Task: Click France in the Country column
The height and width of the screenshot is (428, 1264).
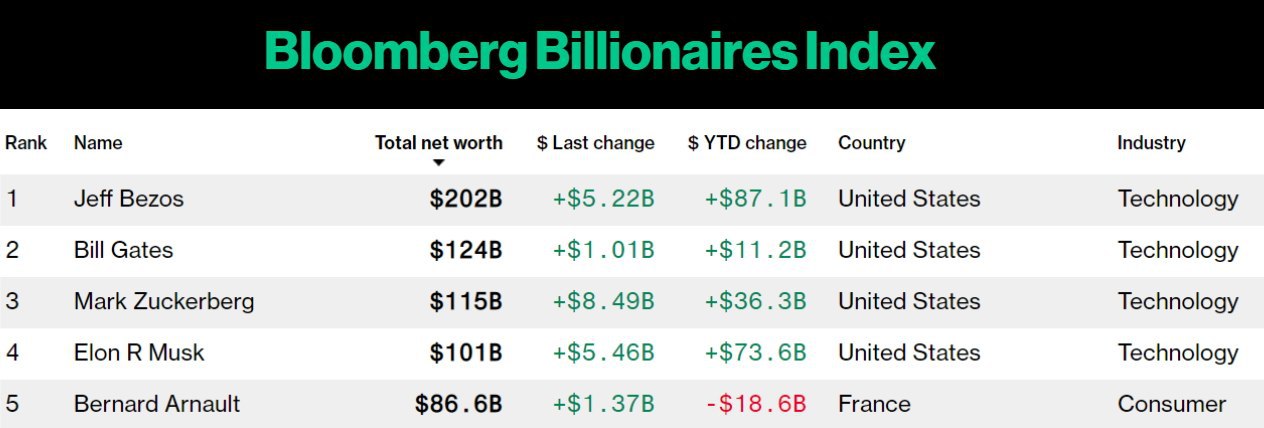Action: [x=874, y=404]
